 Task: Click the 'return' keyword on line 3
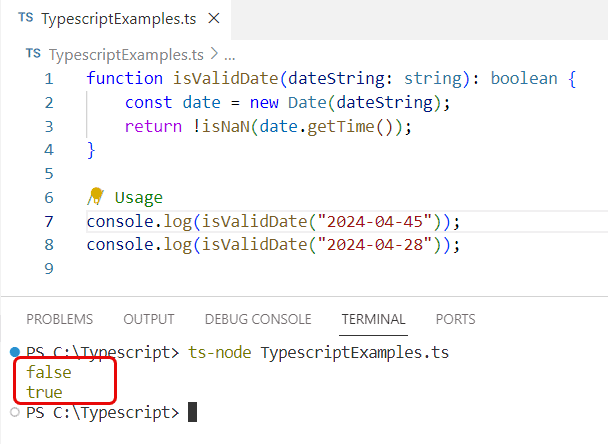[153, 126]
